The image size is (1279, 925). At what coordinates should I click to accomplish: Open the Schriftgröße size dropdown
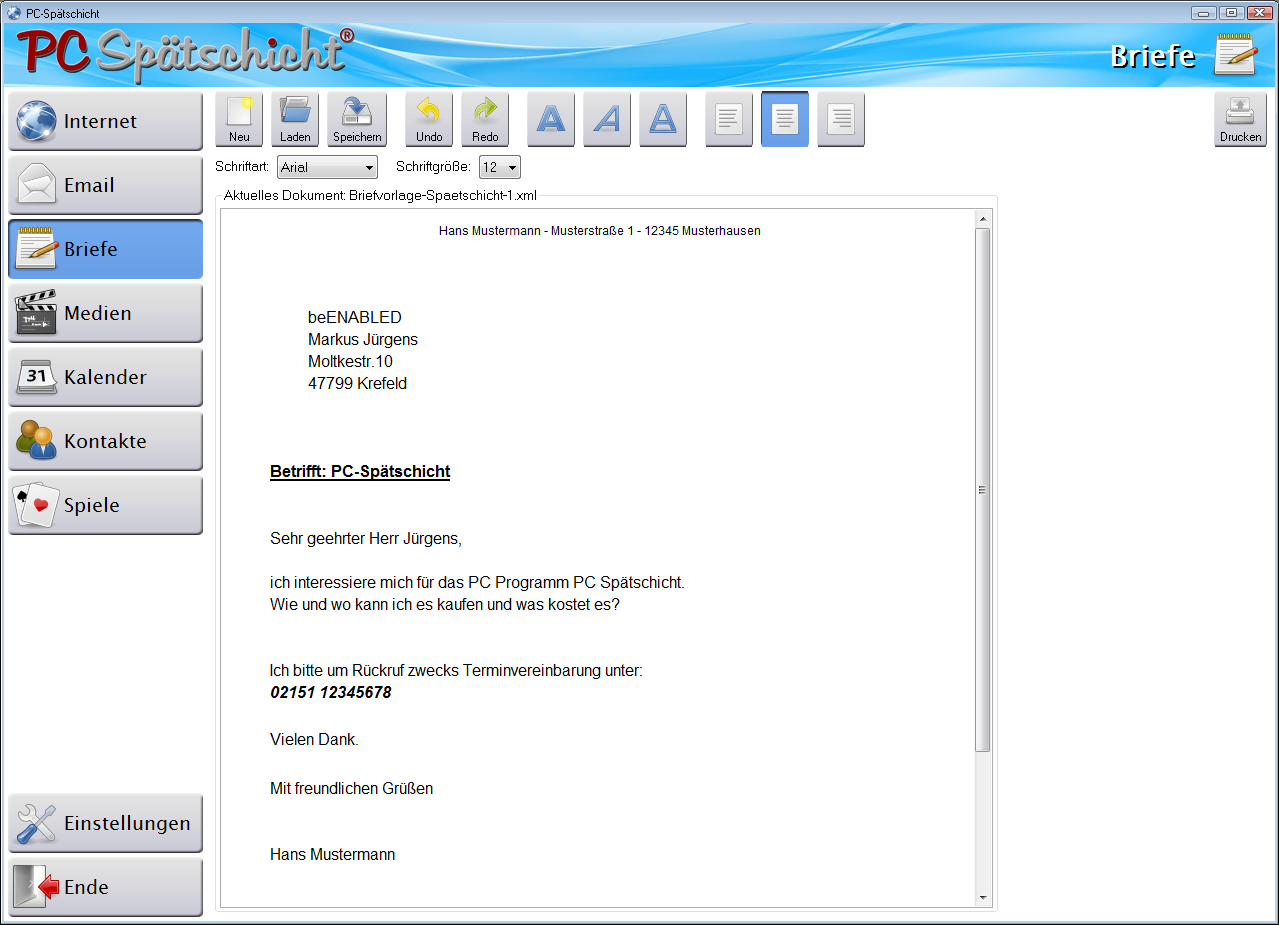(x=500, y=167)
